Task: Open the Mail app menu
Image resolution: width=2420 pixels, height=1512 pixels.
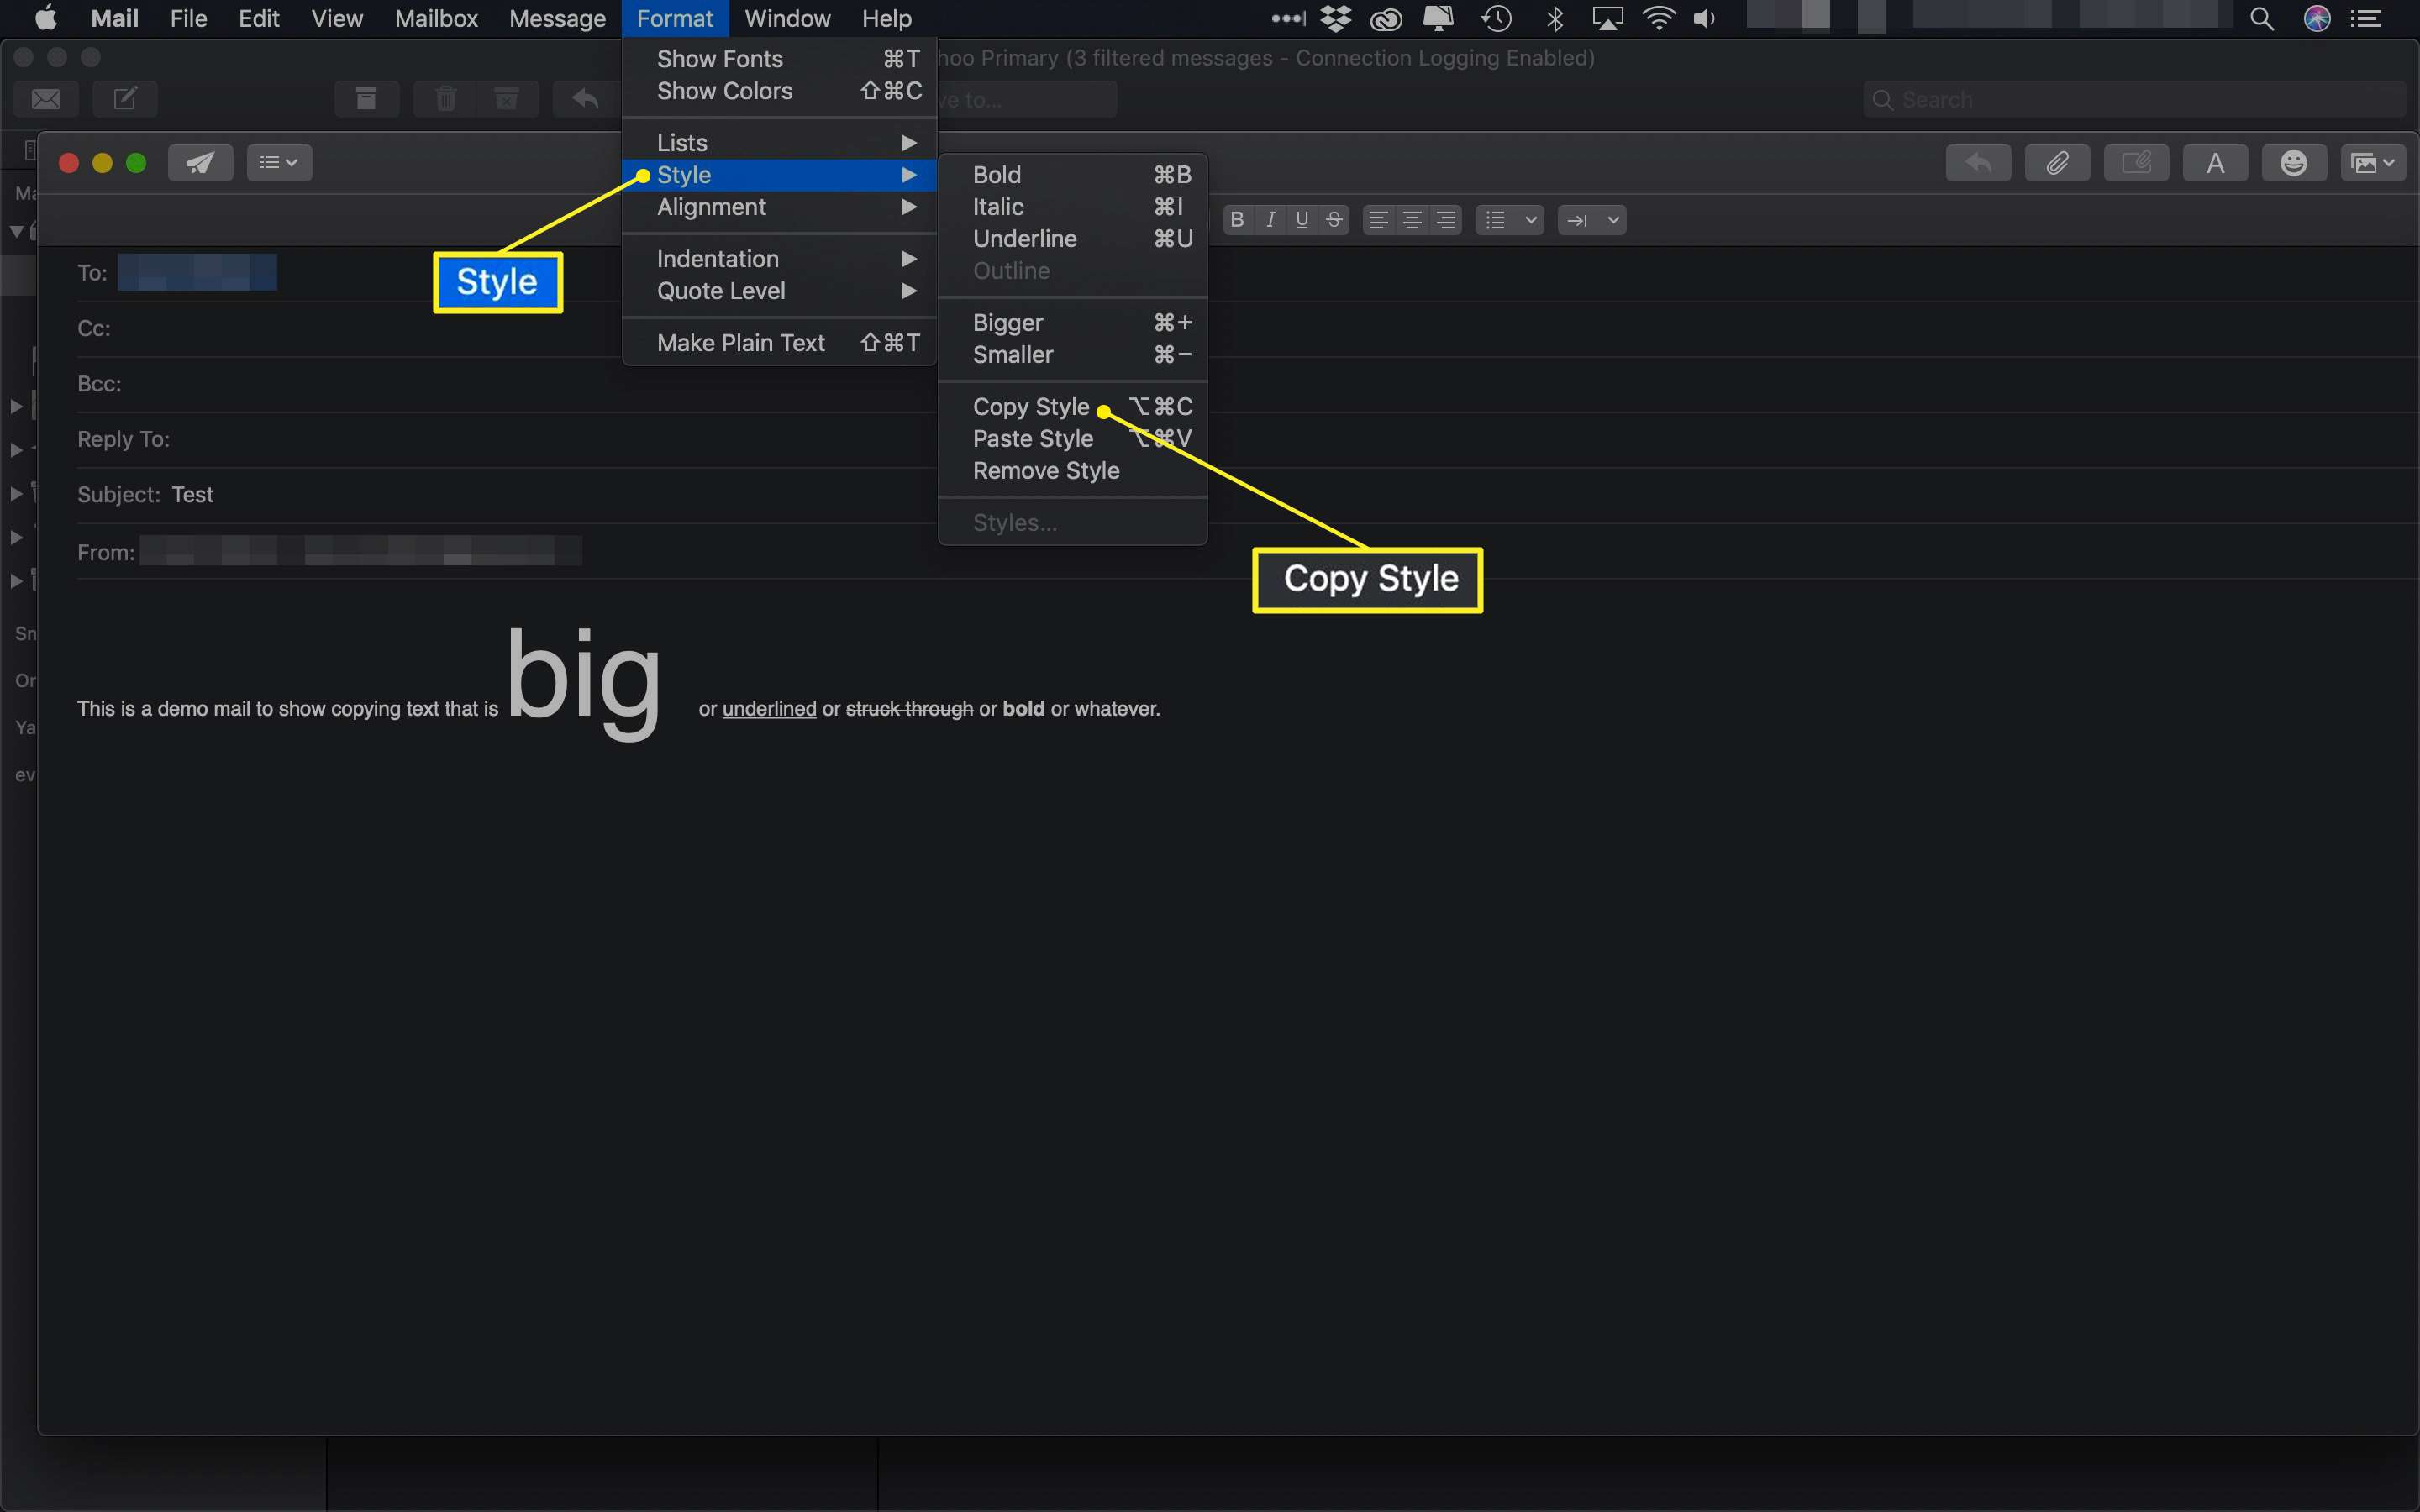Action: (114, 18)
